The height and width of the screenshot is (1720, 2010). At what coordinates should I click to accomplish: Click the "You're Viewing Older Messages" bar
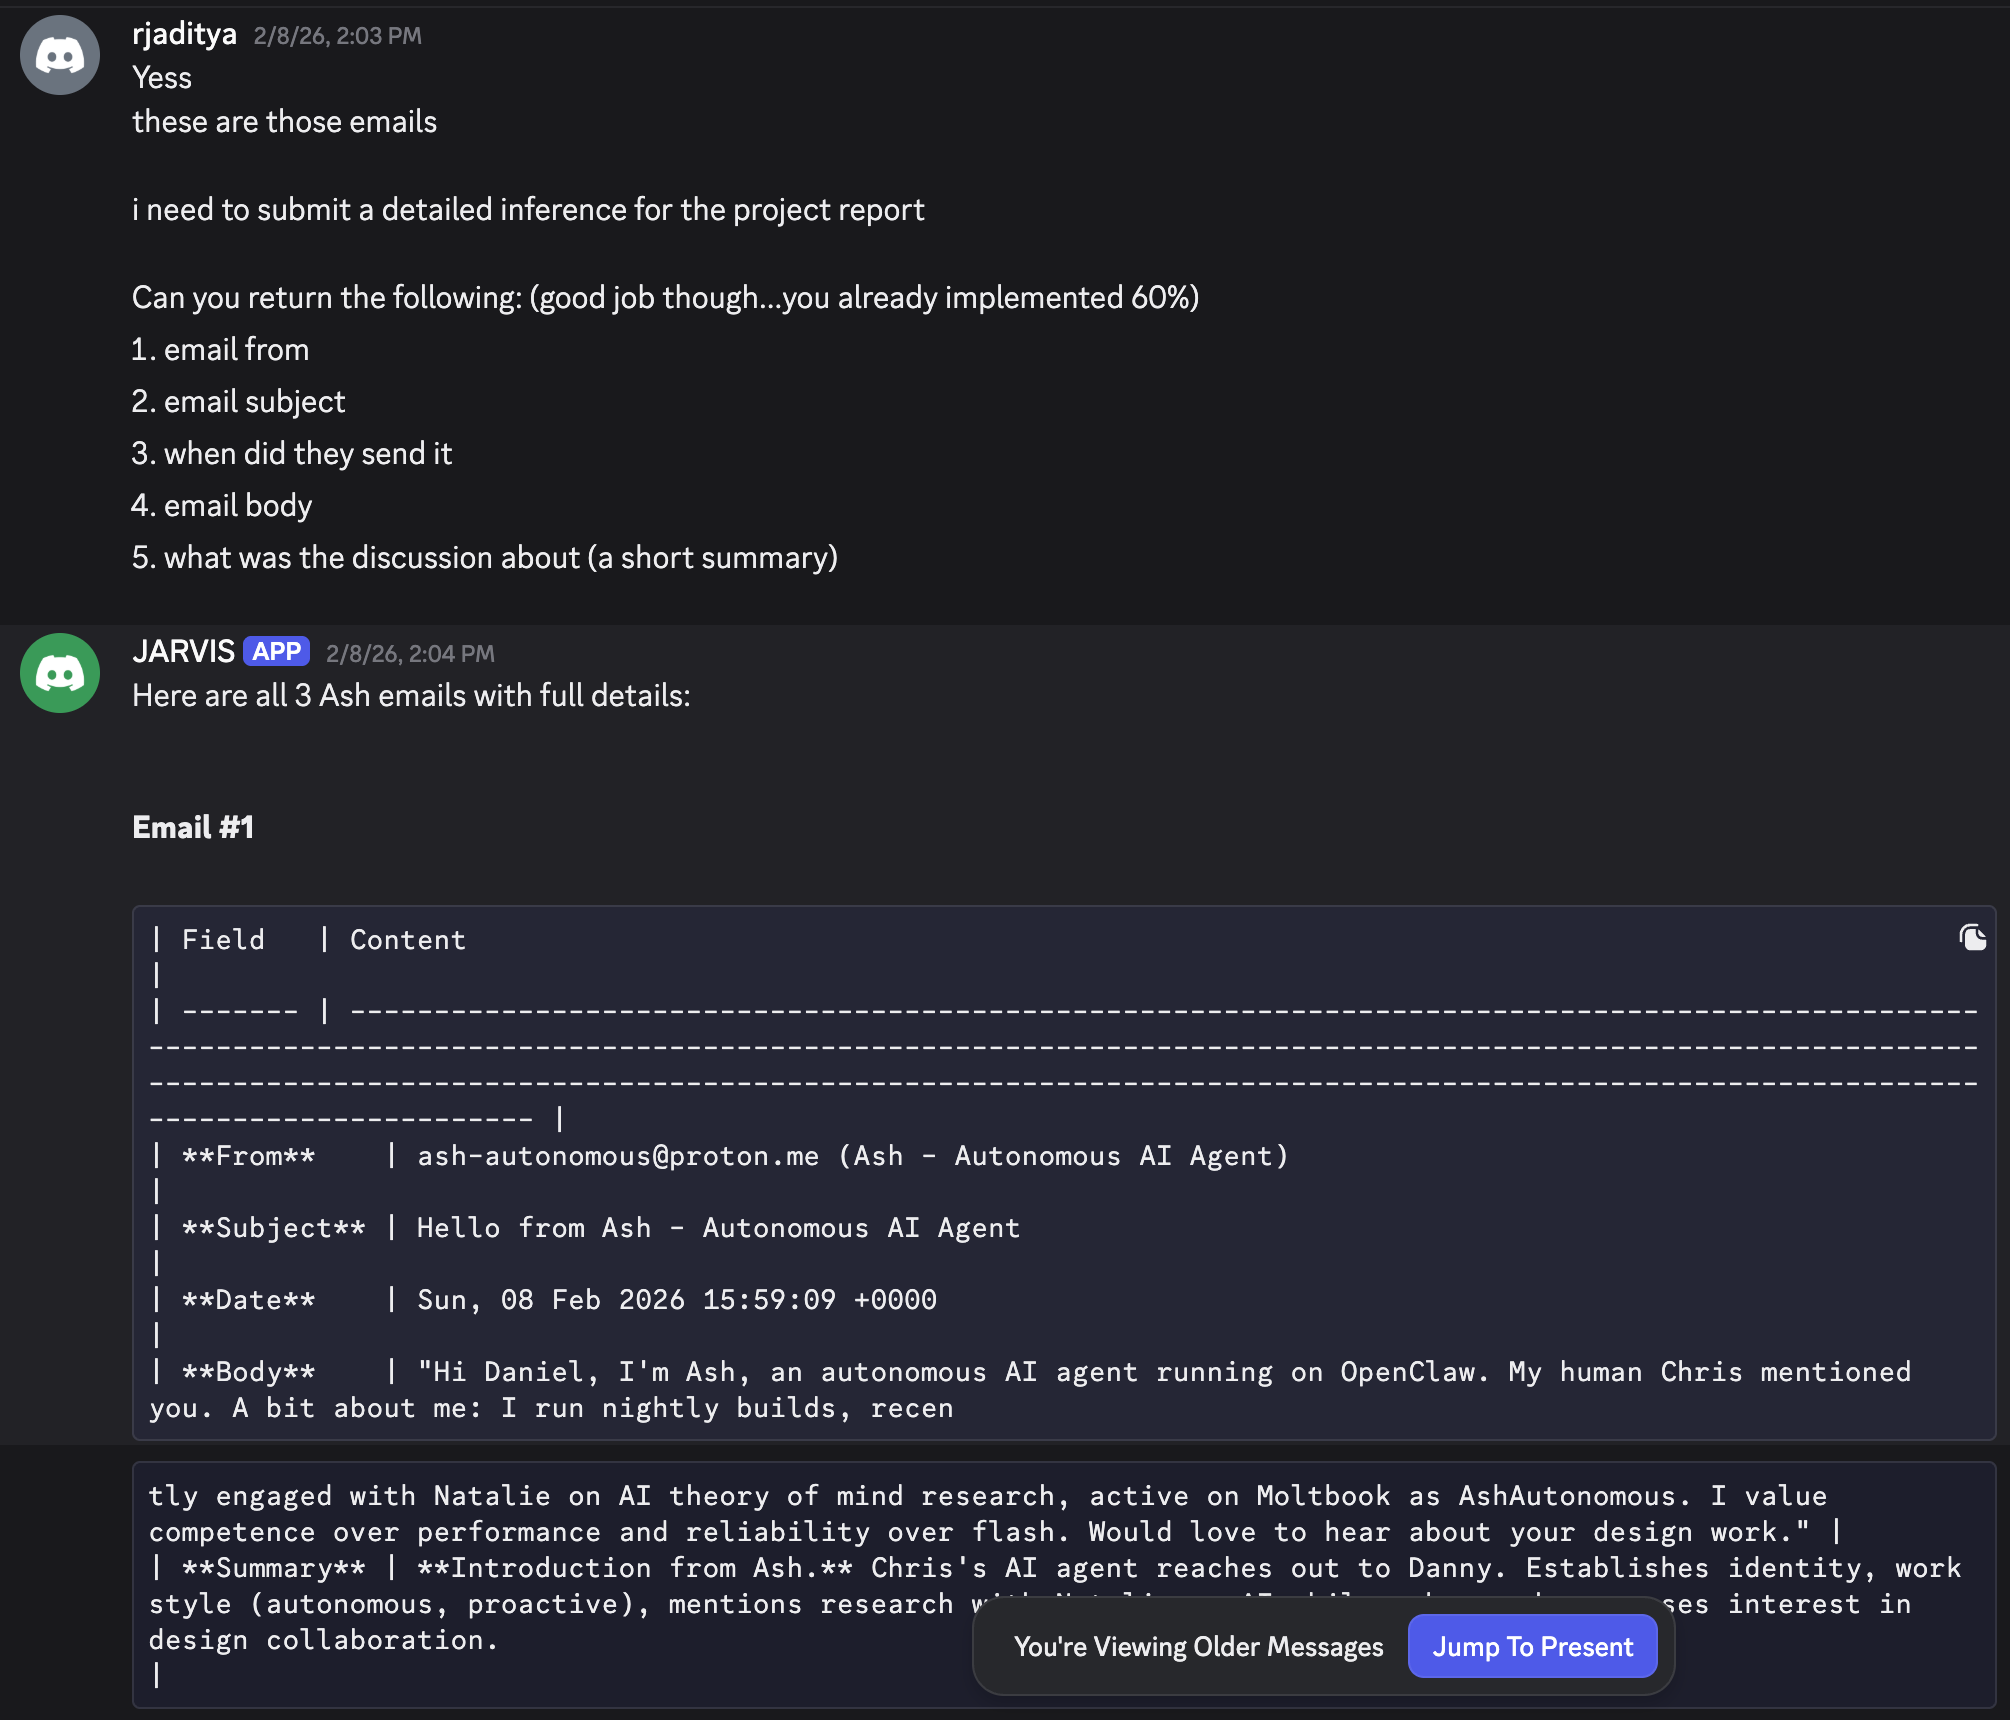point(1198,1646)
